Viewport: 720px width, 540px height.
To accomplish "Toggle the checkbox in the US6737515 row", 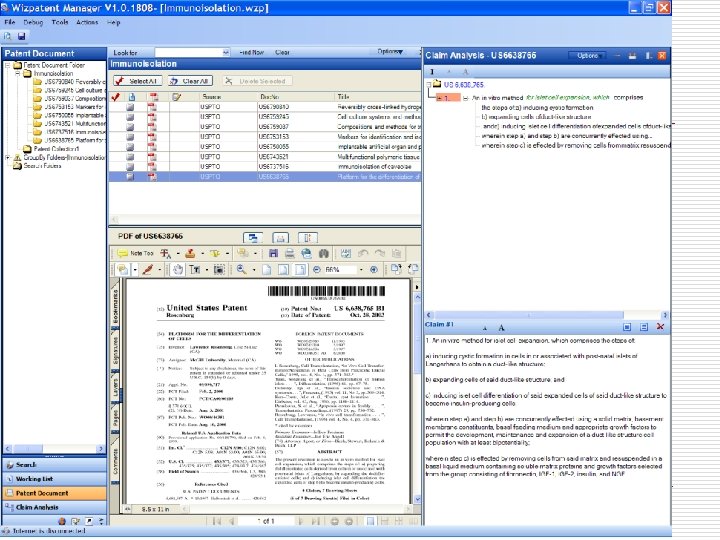I will point(130,167).
